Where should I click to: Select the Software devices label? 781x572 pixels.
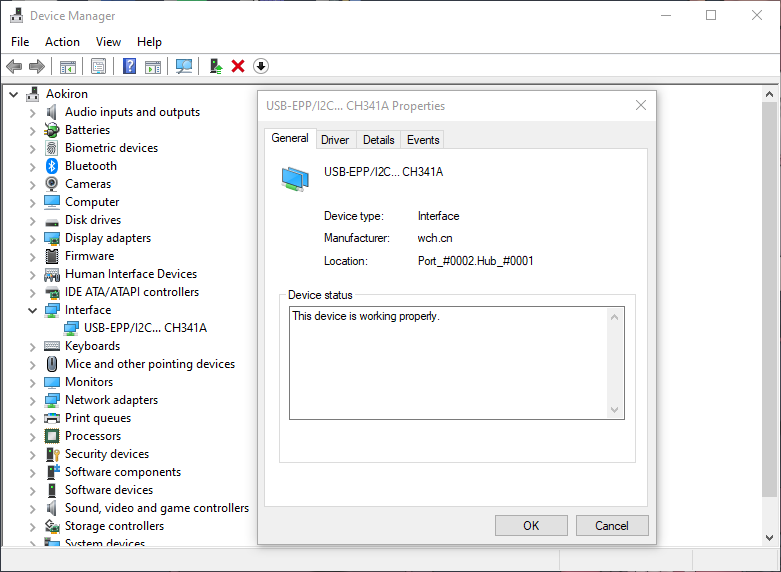tap(109, 490)
